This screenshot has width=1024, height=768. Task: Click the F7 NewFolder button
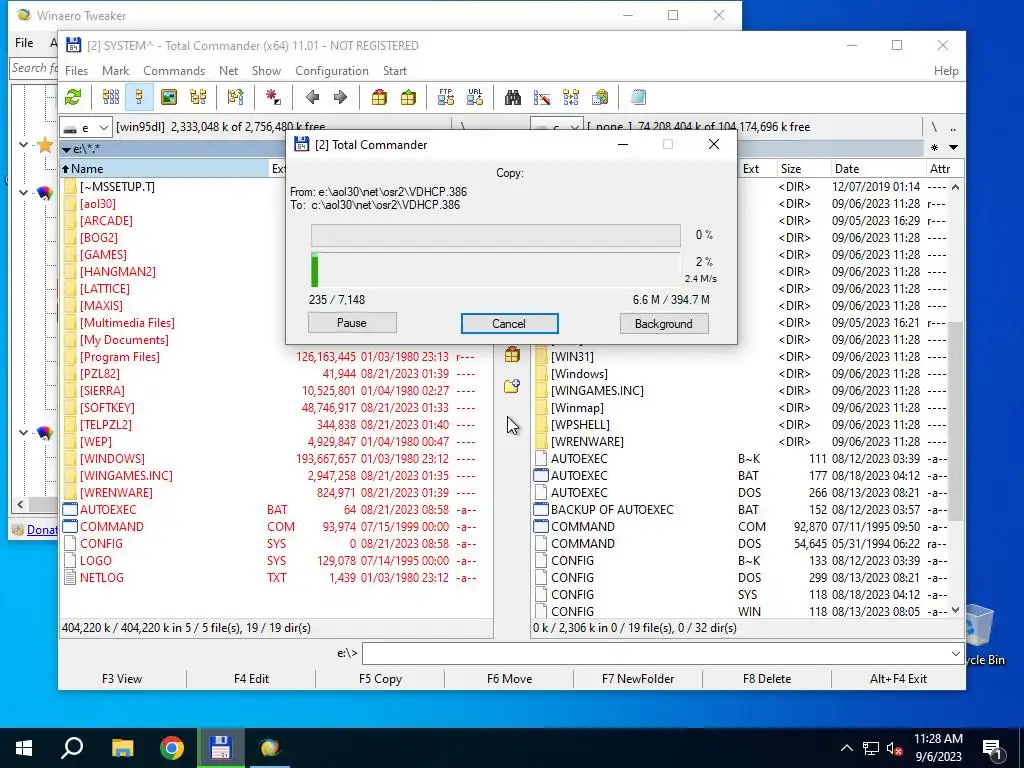click(x=638, y=679)
